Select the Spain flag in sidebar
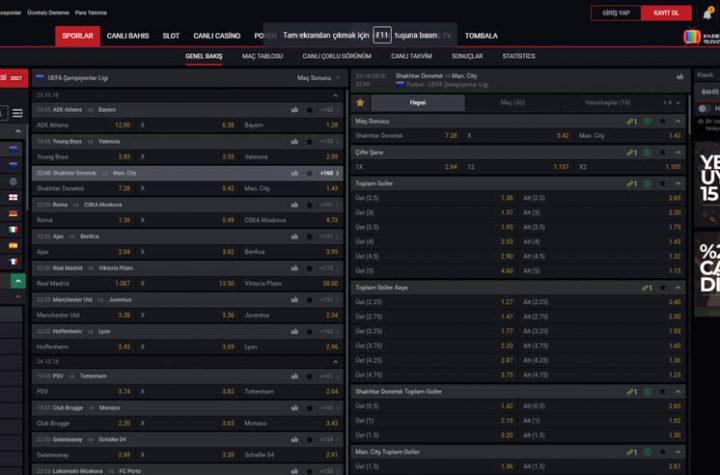The height and width of the screenshot is (475, 720). 13,246
